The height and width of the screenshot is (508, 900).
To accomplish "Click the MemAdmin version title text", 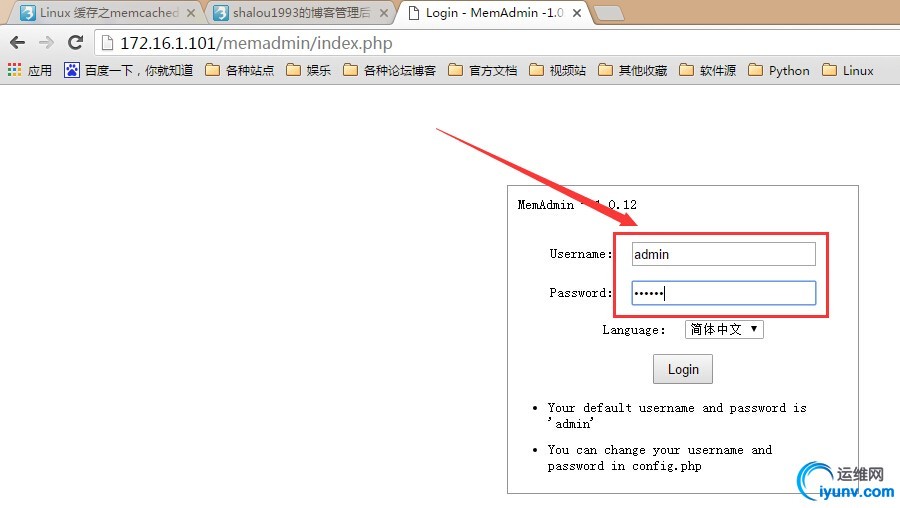I will tap(577, 204).
